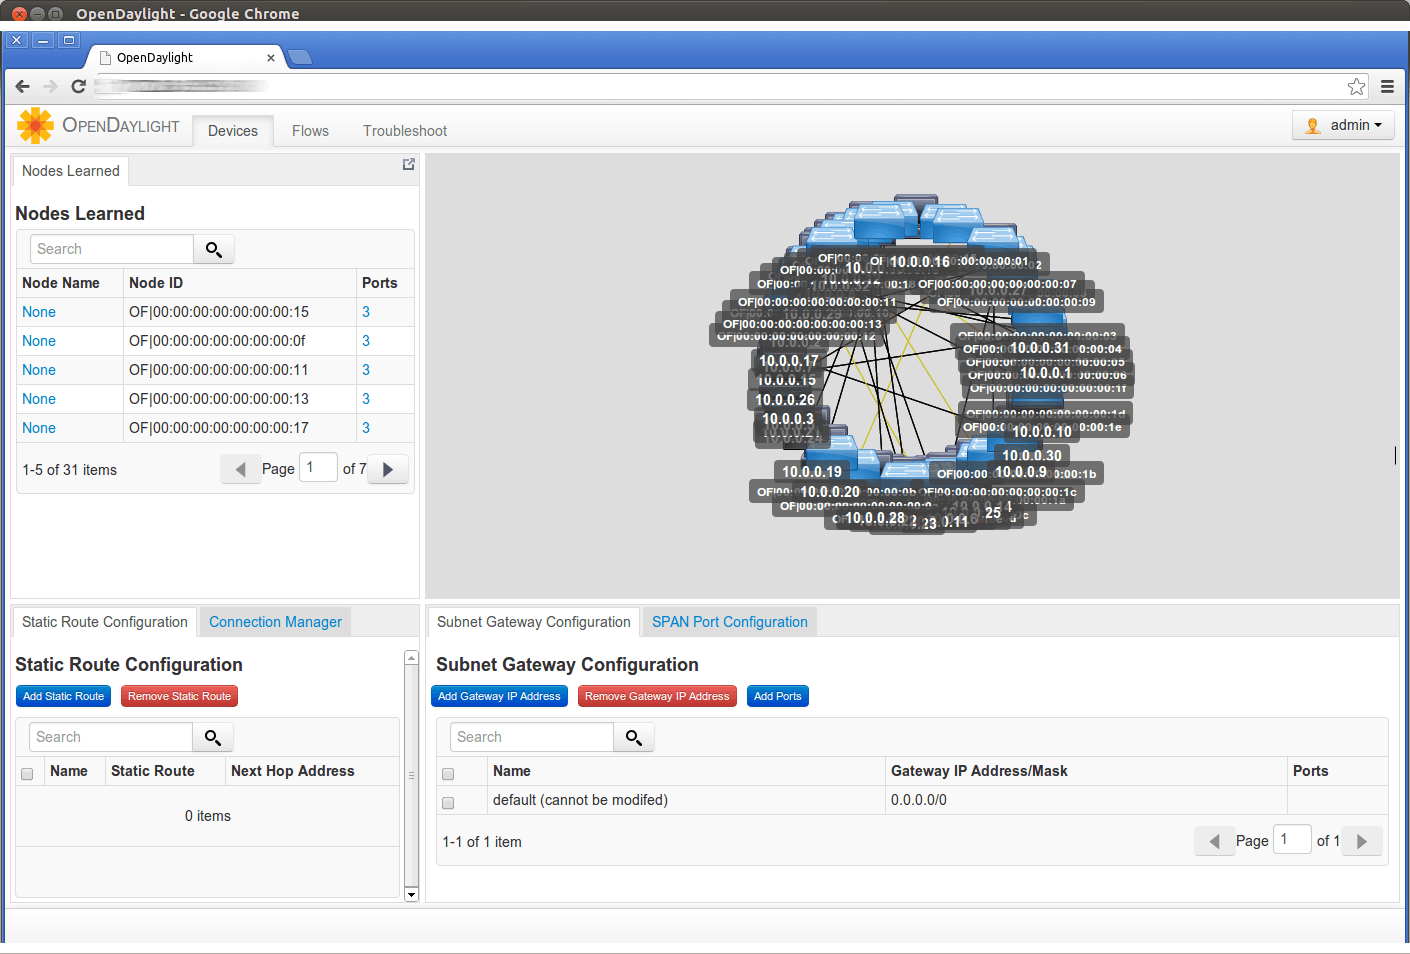
Task: Select topology node labeled 10.0.0.17
Action: pyautogui.click(x=788, y=361)
